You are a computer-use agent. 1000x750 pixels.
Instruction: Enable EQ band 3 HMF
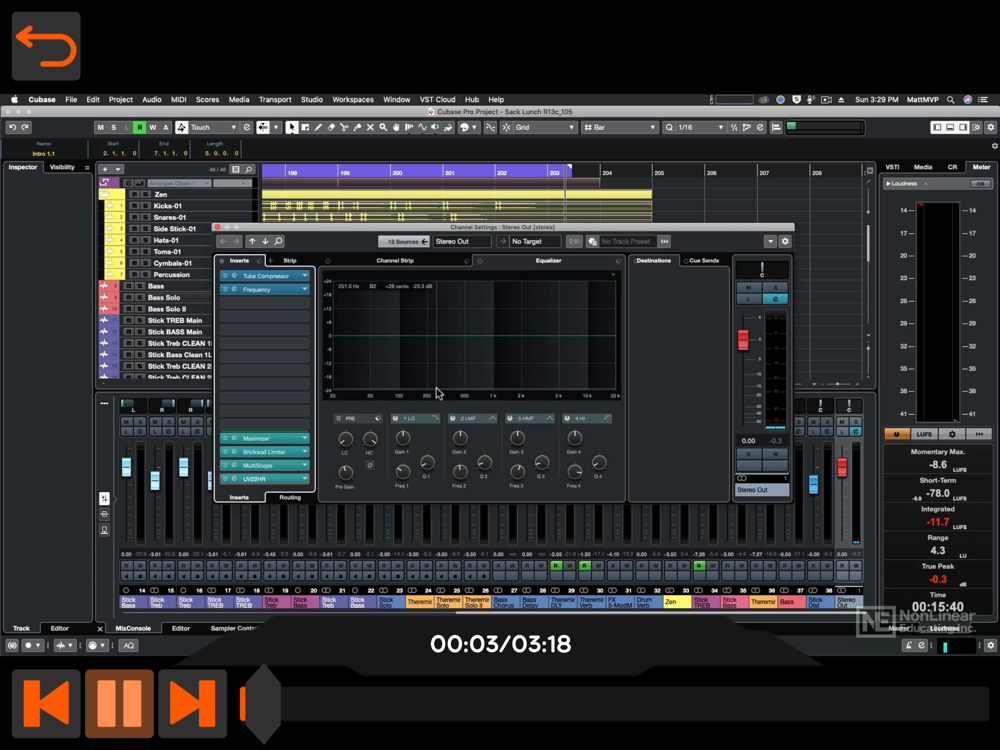[x=510, y=418]
